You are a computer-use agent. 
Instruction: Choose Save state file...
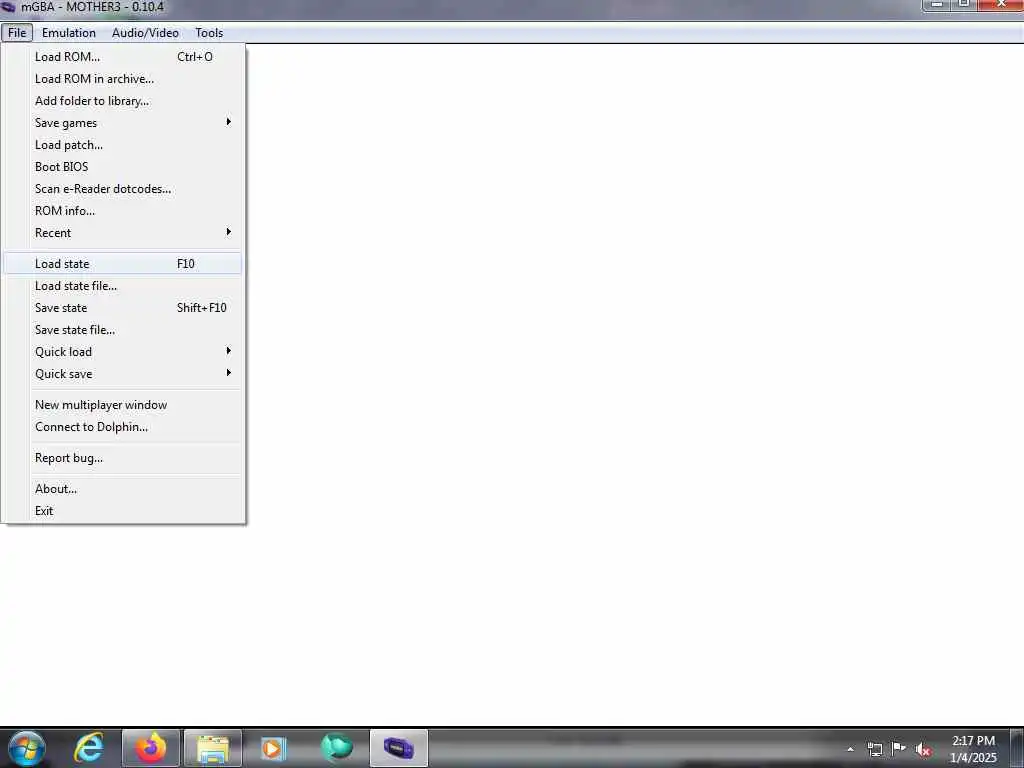point(123,330)
